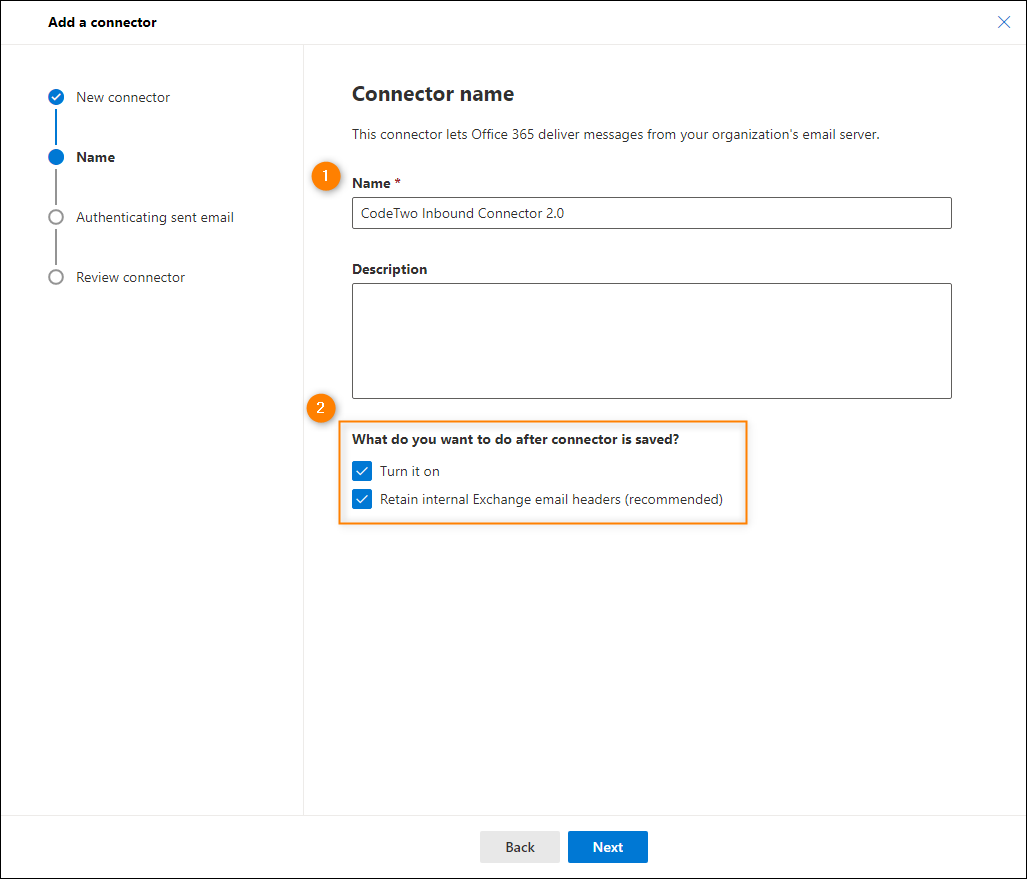Open Authenticating sent email step label

155,217
